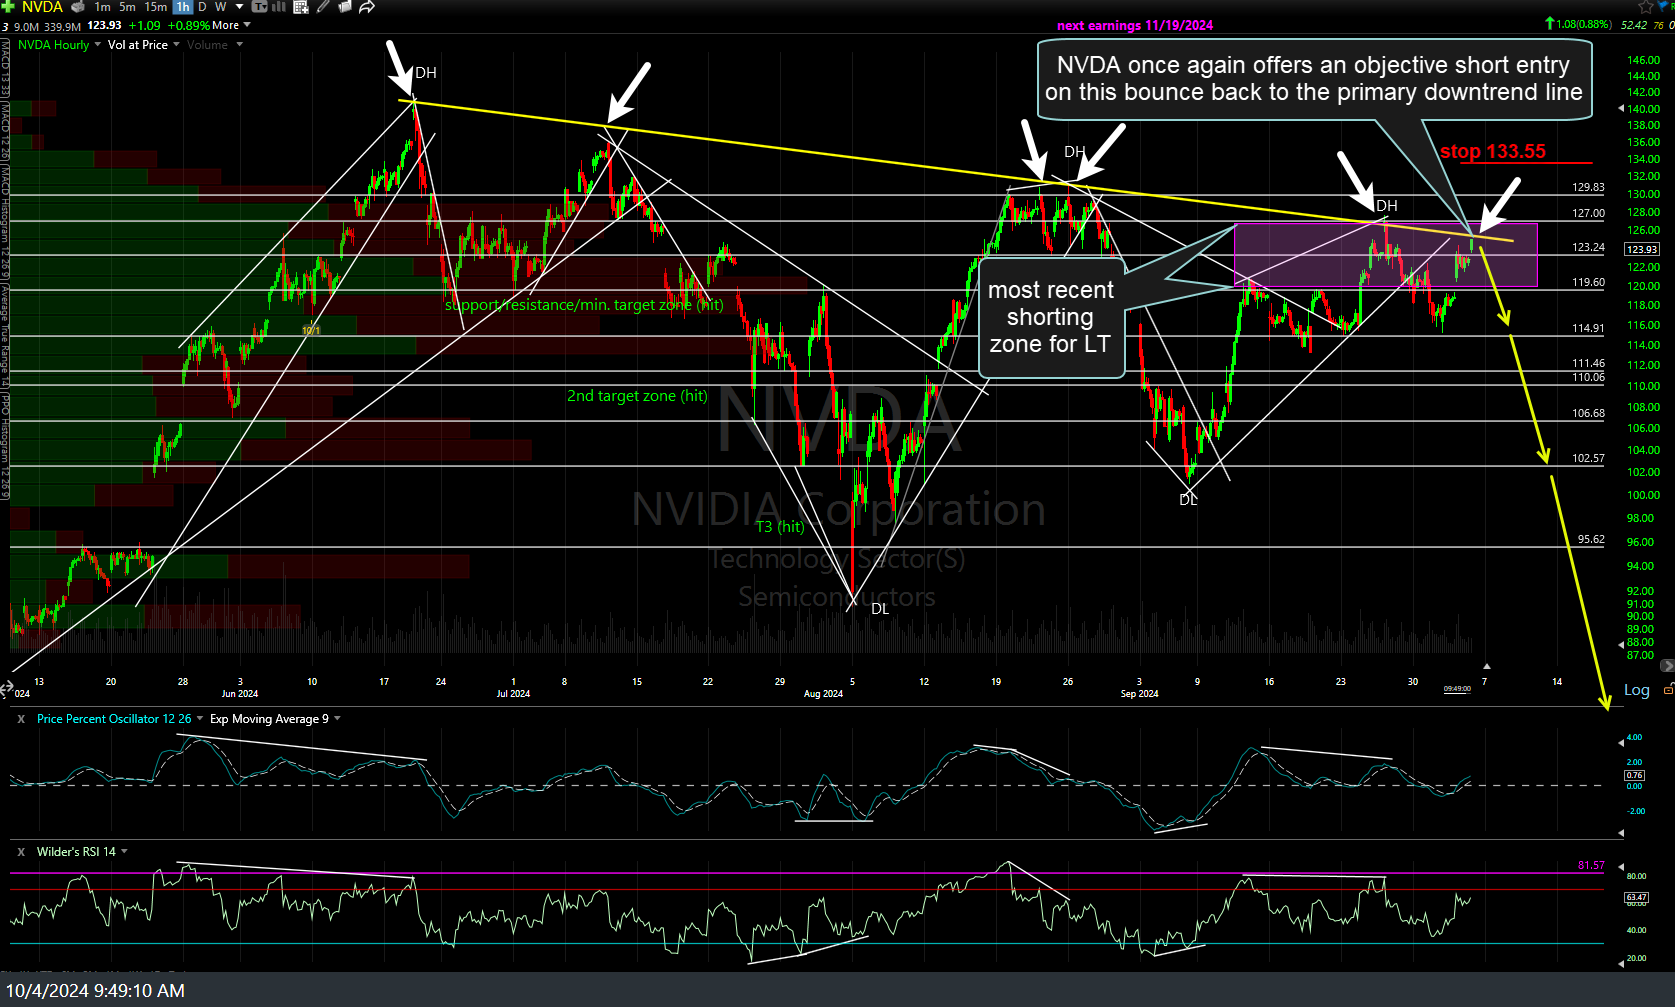Click the 339.9M volume figure in header
The height and width of the screenshot is (1007, 1675).
63,27
